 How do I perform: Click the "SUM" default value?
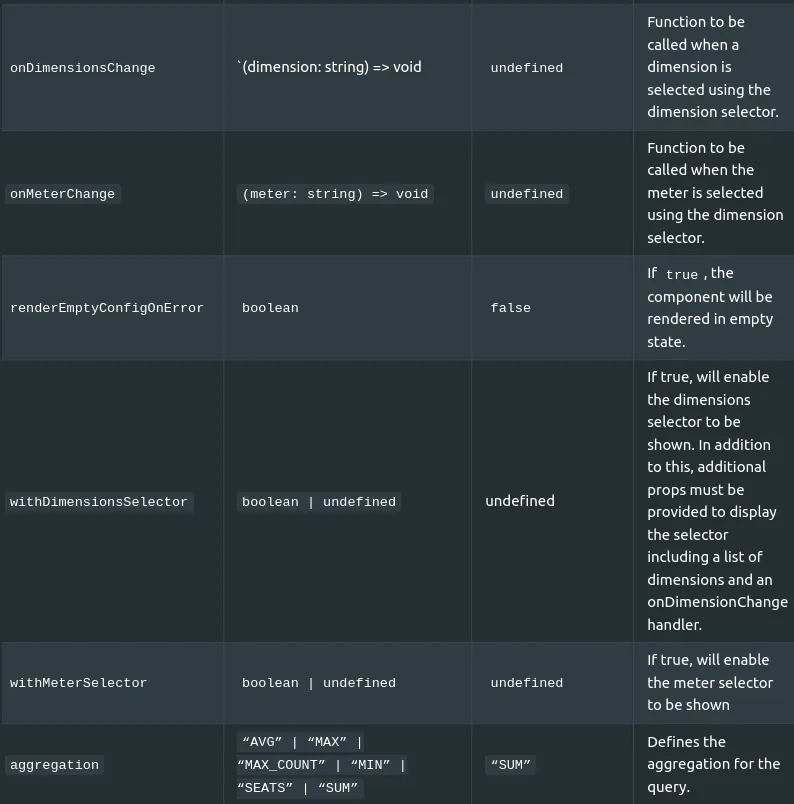pyautogui.click(x=510, y=765)
